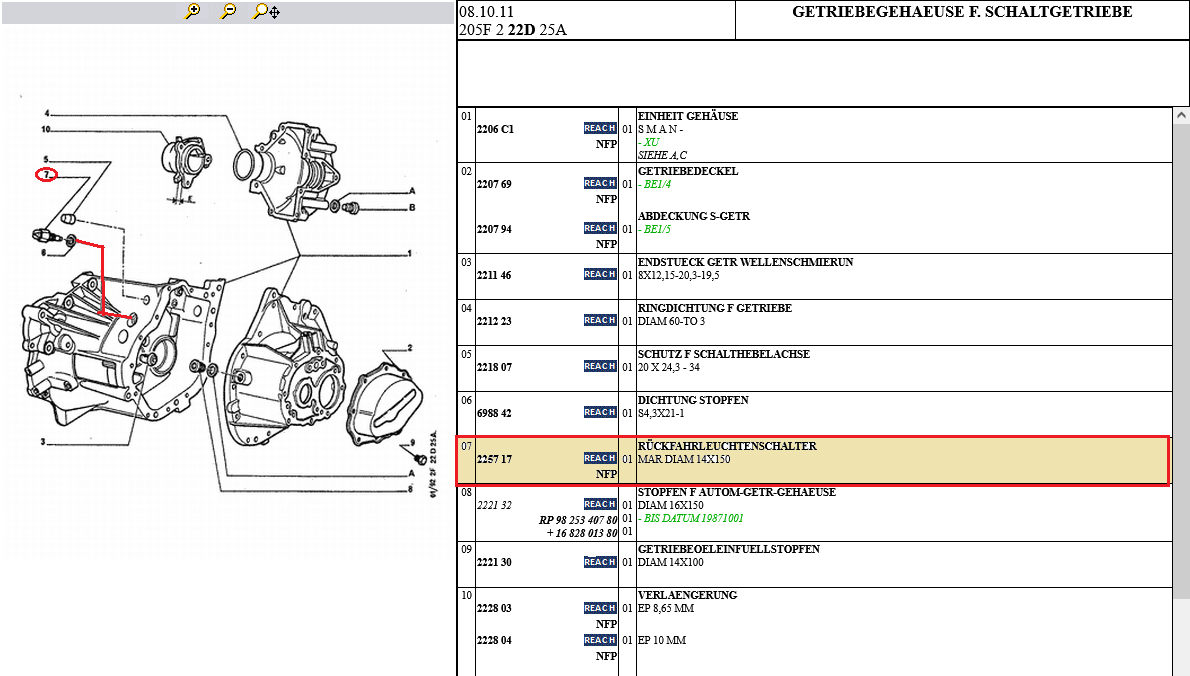Open REACH badge for part 2221 30

[600, 563]
